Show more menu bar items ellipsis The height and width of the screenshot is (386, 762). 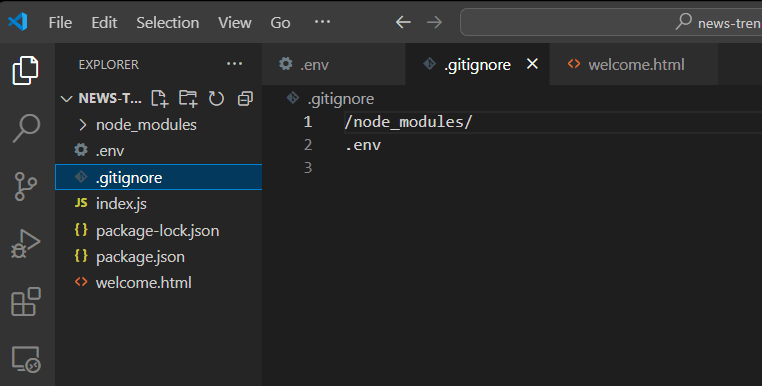322,21
